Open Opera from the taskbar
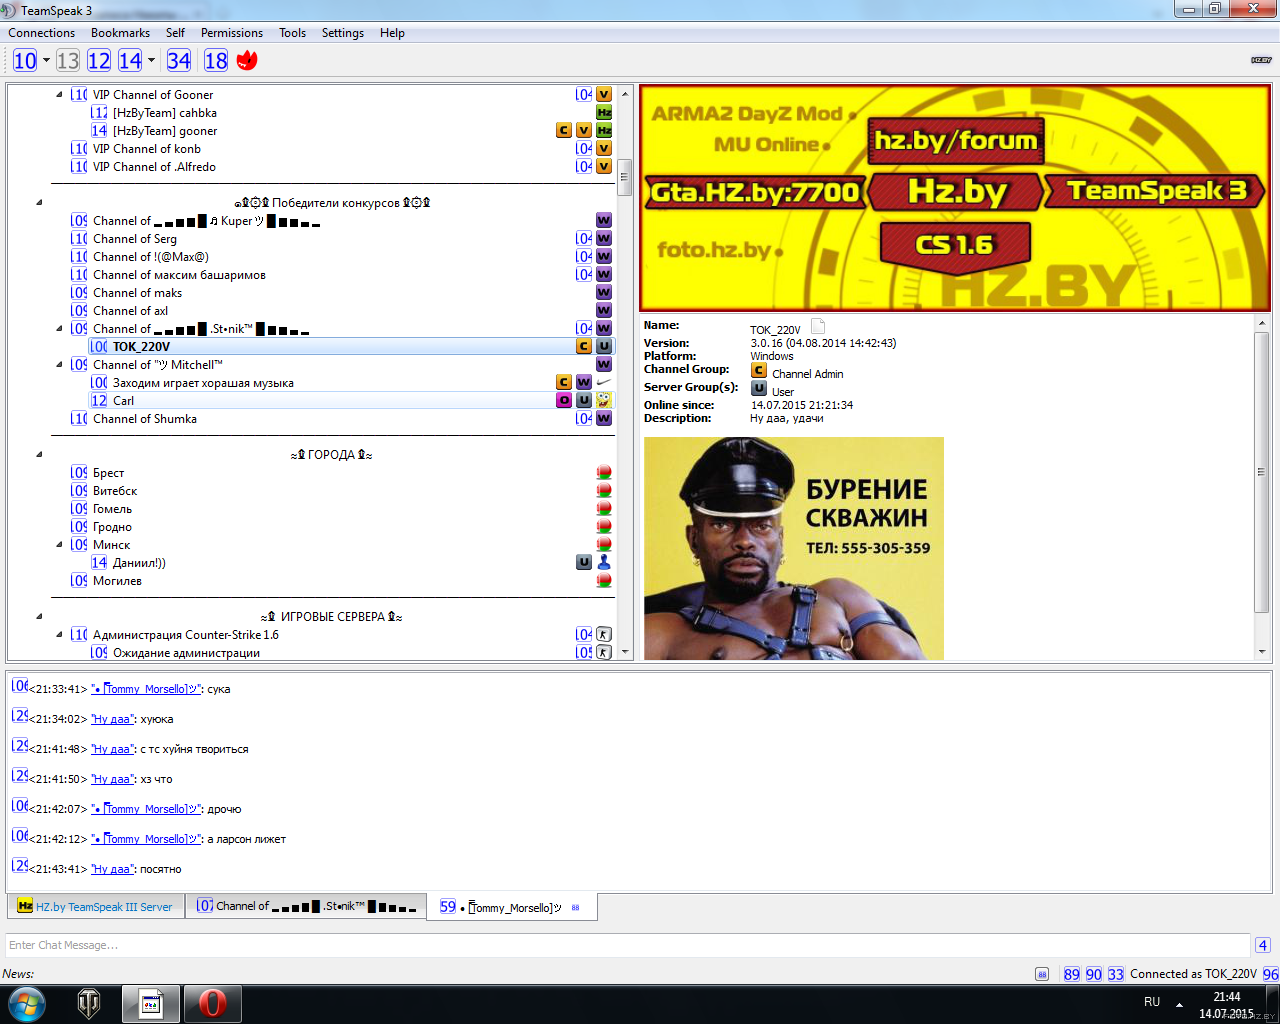 212,1003
